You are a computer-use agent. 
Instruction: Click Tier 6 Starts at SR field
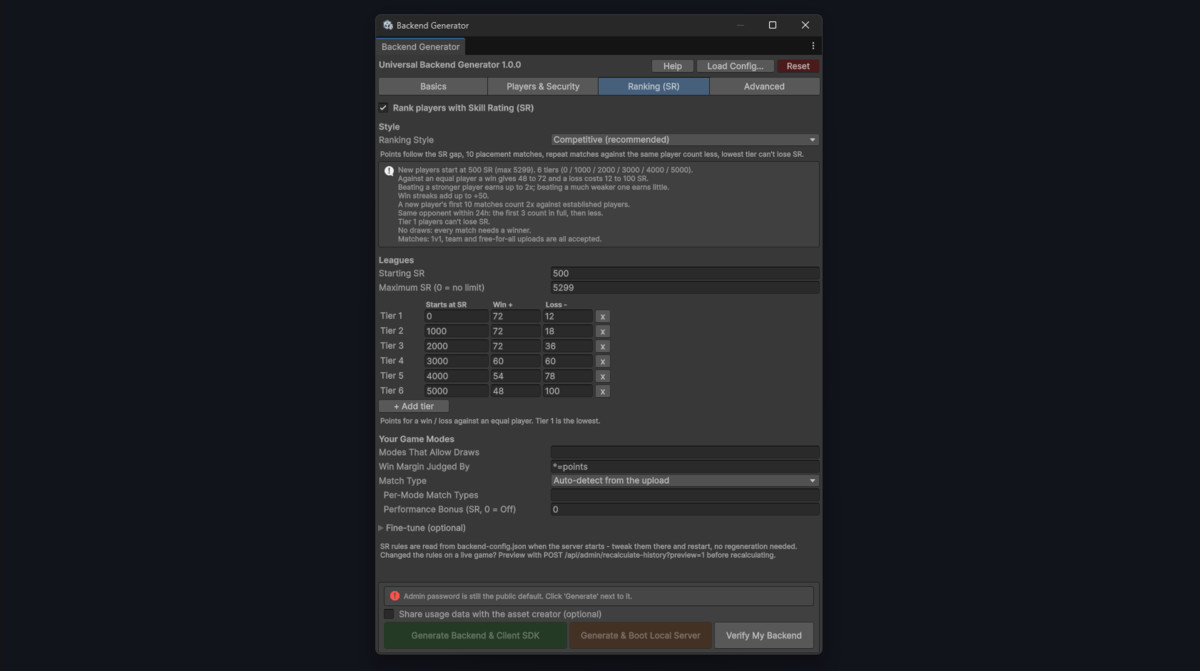pyautogui.click(x=456, y=391)
